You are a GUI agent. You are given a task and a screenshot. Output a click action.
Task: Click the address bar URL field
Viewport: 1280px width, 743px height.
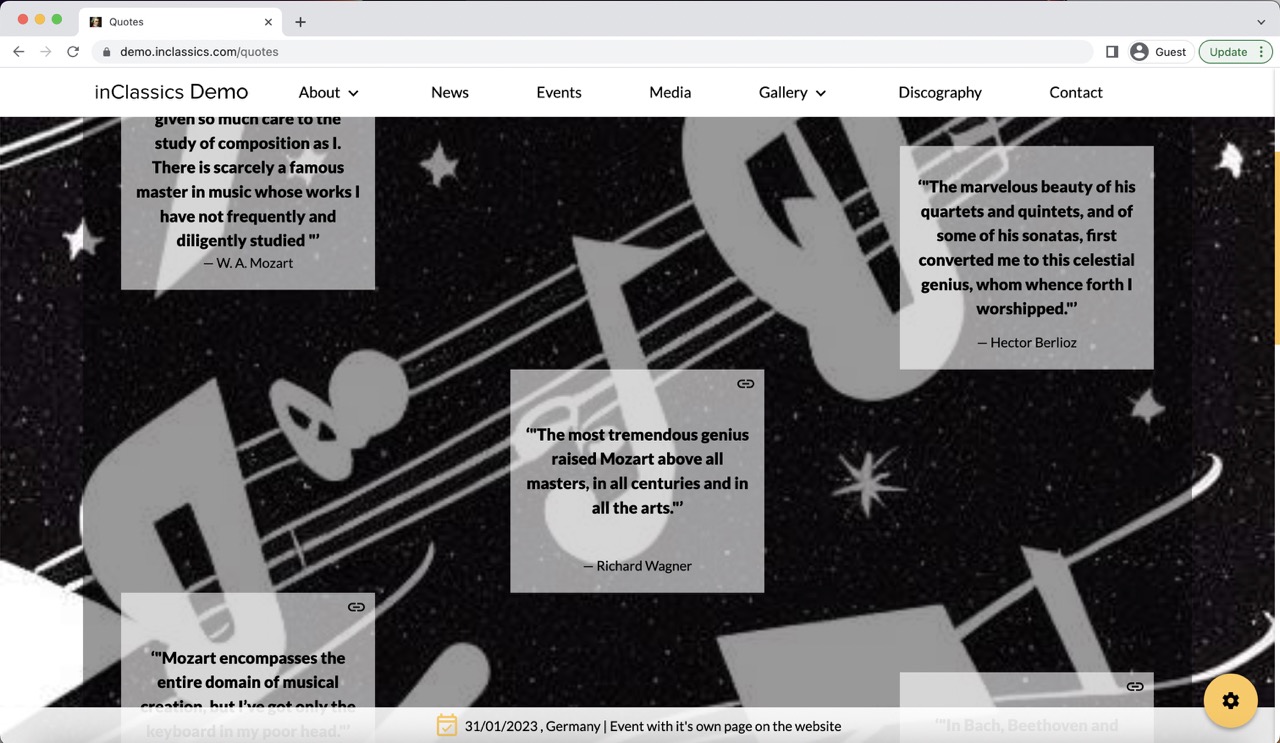590,52
